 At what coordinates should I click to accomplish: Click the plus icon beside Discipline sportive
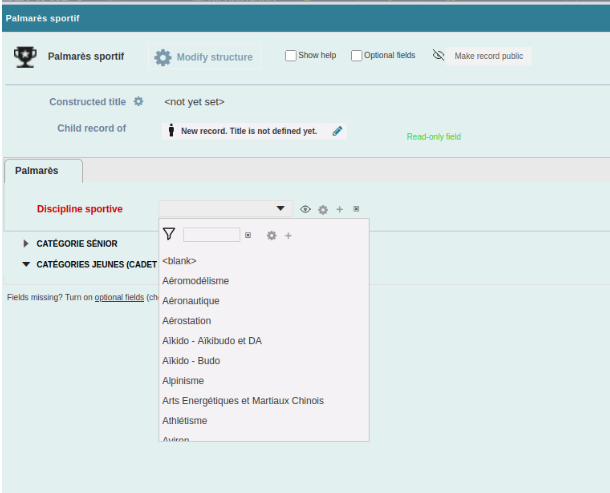click(x=339, y=209)
